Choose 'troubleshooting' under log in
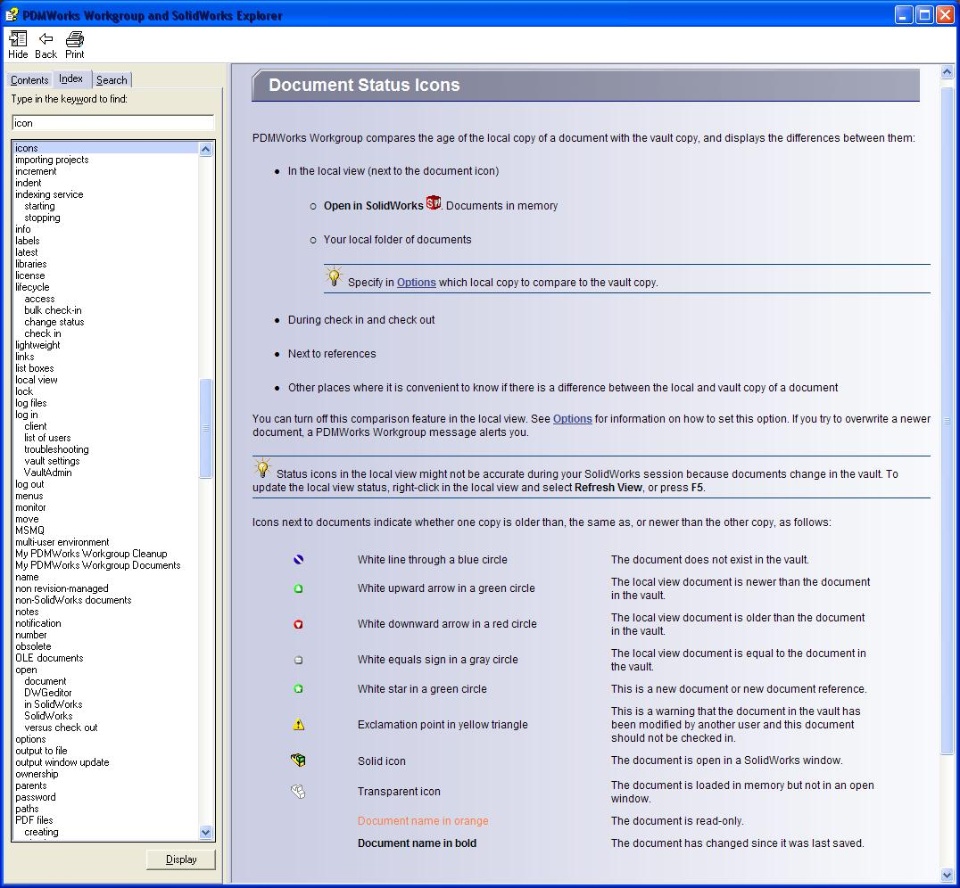This screenshot has width=960, height=888. [56, 450]
